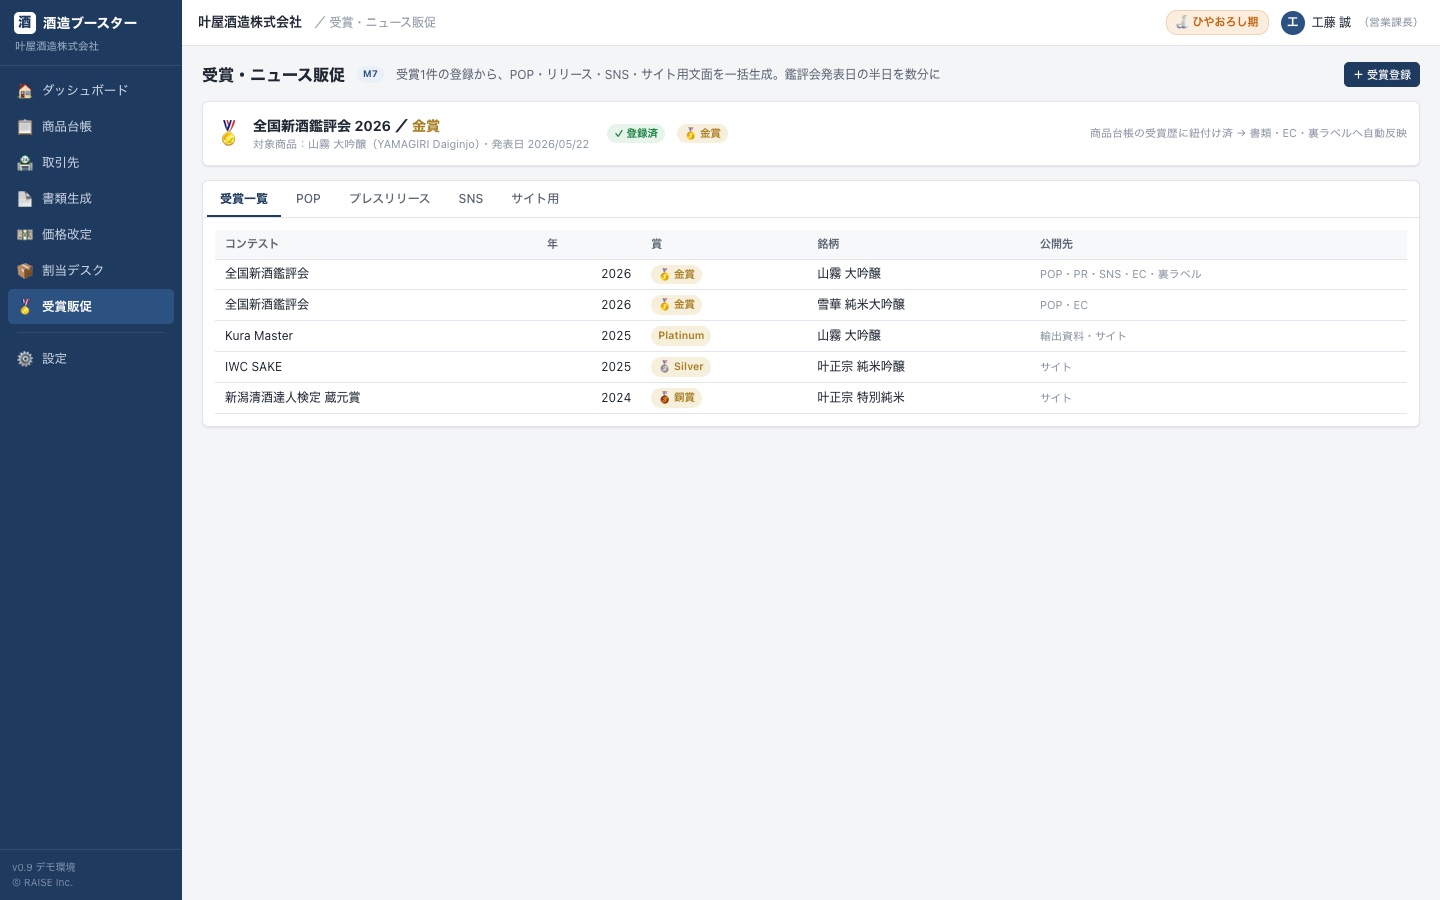
Task: Click the sake bottle icon in ひやおろし期 badge
Action: 1182,22
